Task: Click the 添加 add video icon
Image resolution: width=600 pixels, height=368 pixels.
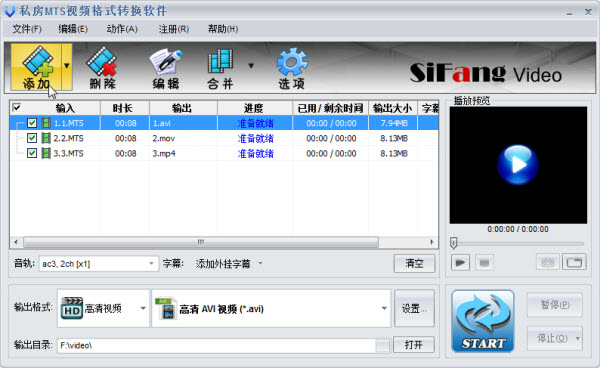Action: 36,67
